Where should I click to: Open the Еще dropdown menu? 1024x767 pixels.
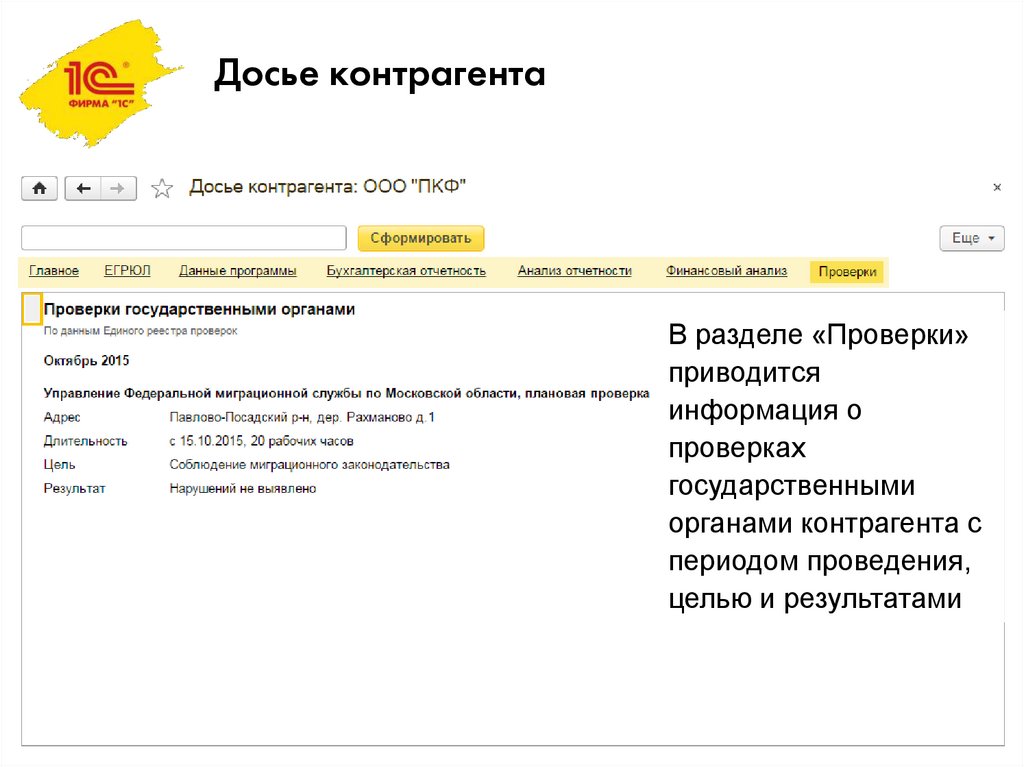[x=972, y=238]
